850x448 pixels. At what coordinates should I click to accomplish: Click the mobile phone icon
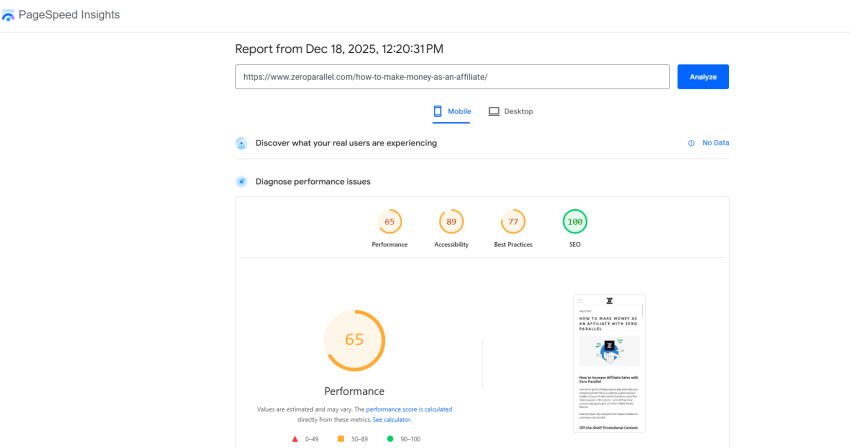coord(437,111)
